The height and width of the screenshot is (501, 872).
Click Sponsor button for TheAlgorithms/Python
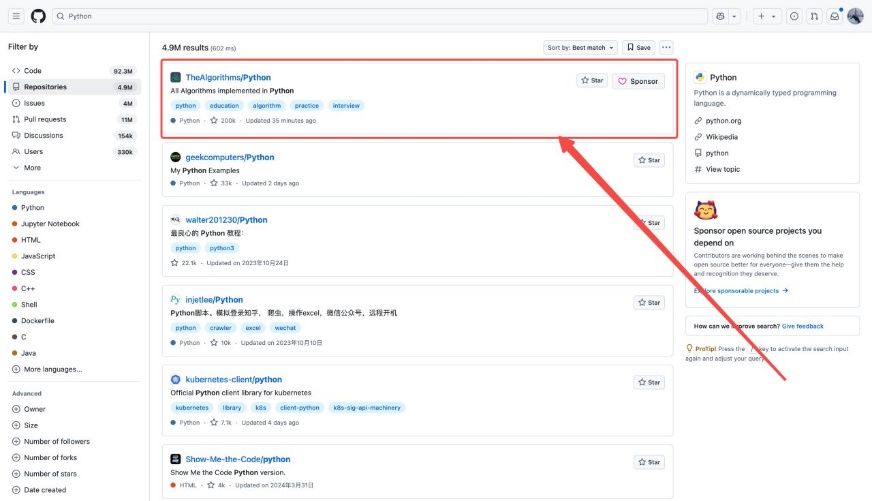click(638, 81)
